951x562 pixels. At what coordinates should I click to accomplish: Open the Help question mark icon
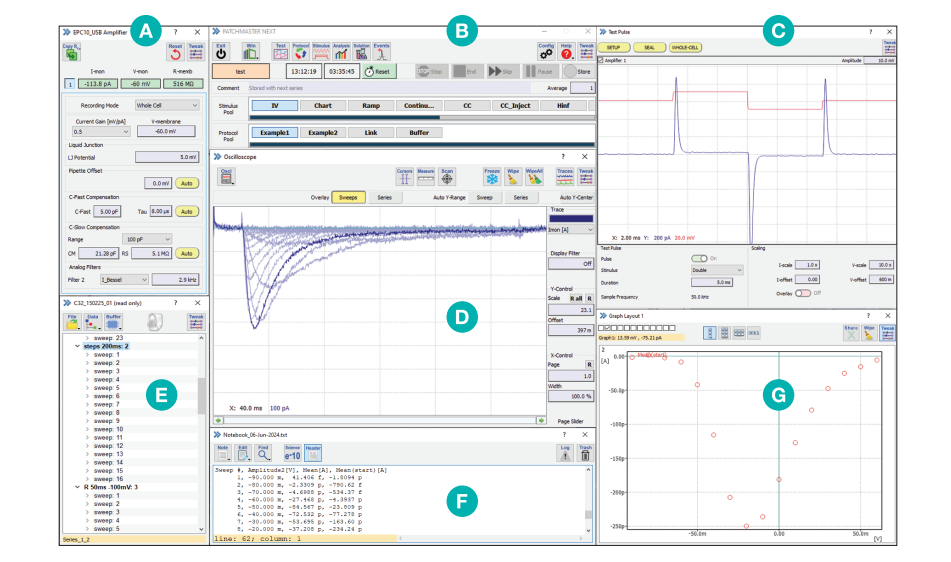tap(566, 52)
